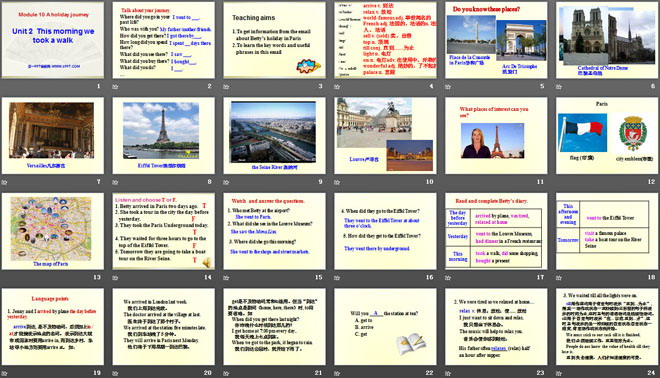Click the slide number label '19'
This screenshot has height=378, width=660.
tap(97, 373)
